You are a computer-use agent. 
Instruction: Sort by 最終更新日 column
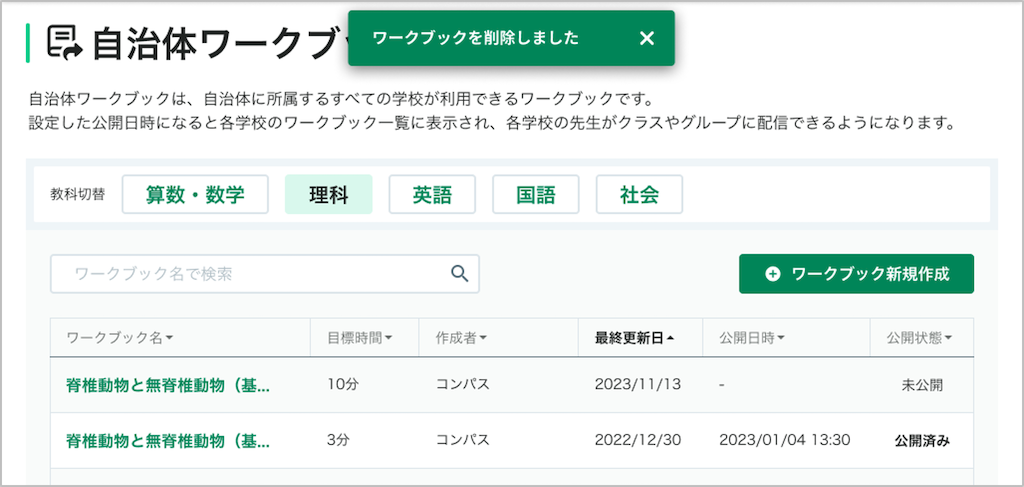point(634,338)
